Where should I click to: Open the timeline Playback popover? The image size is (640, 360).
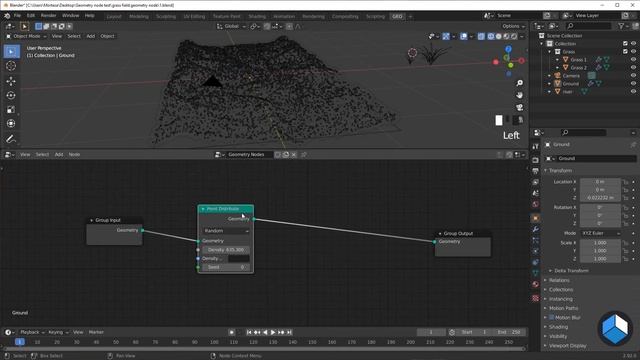tap(32, 332)
